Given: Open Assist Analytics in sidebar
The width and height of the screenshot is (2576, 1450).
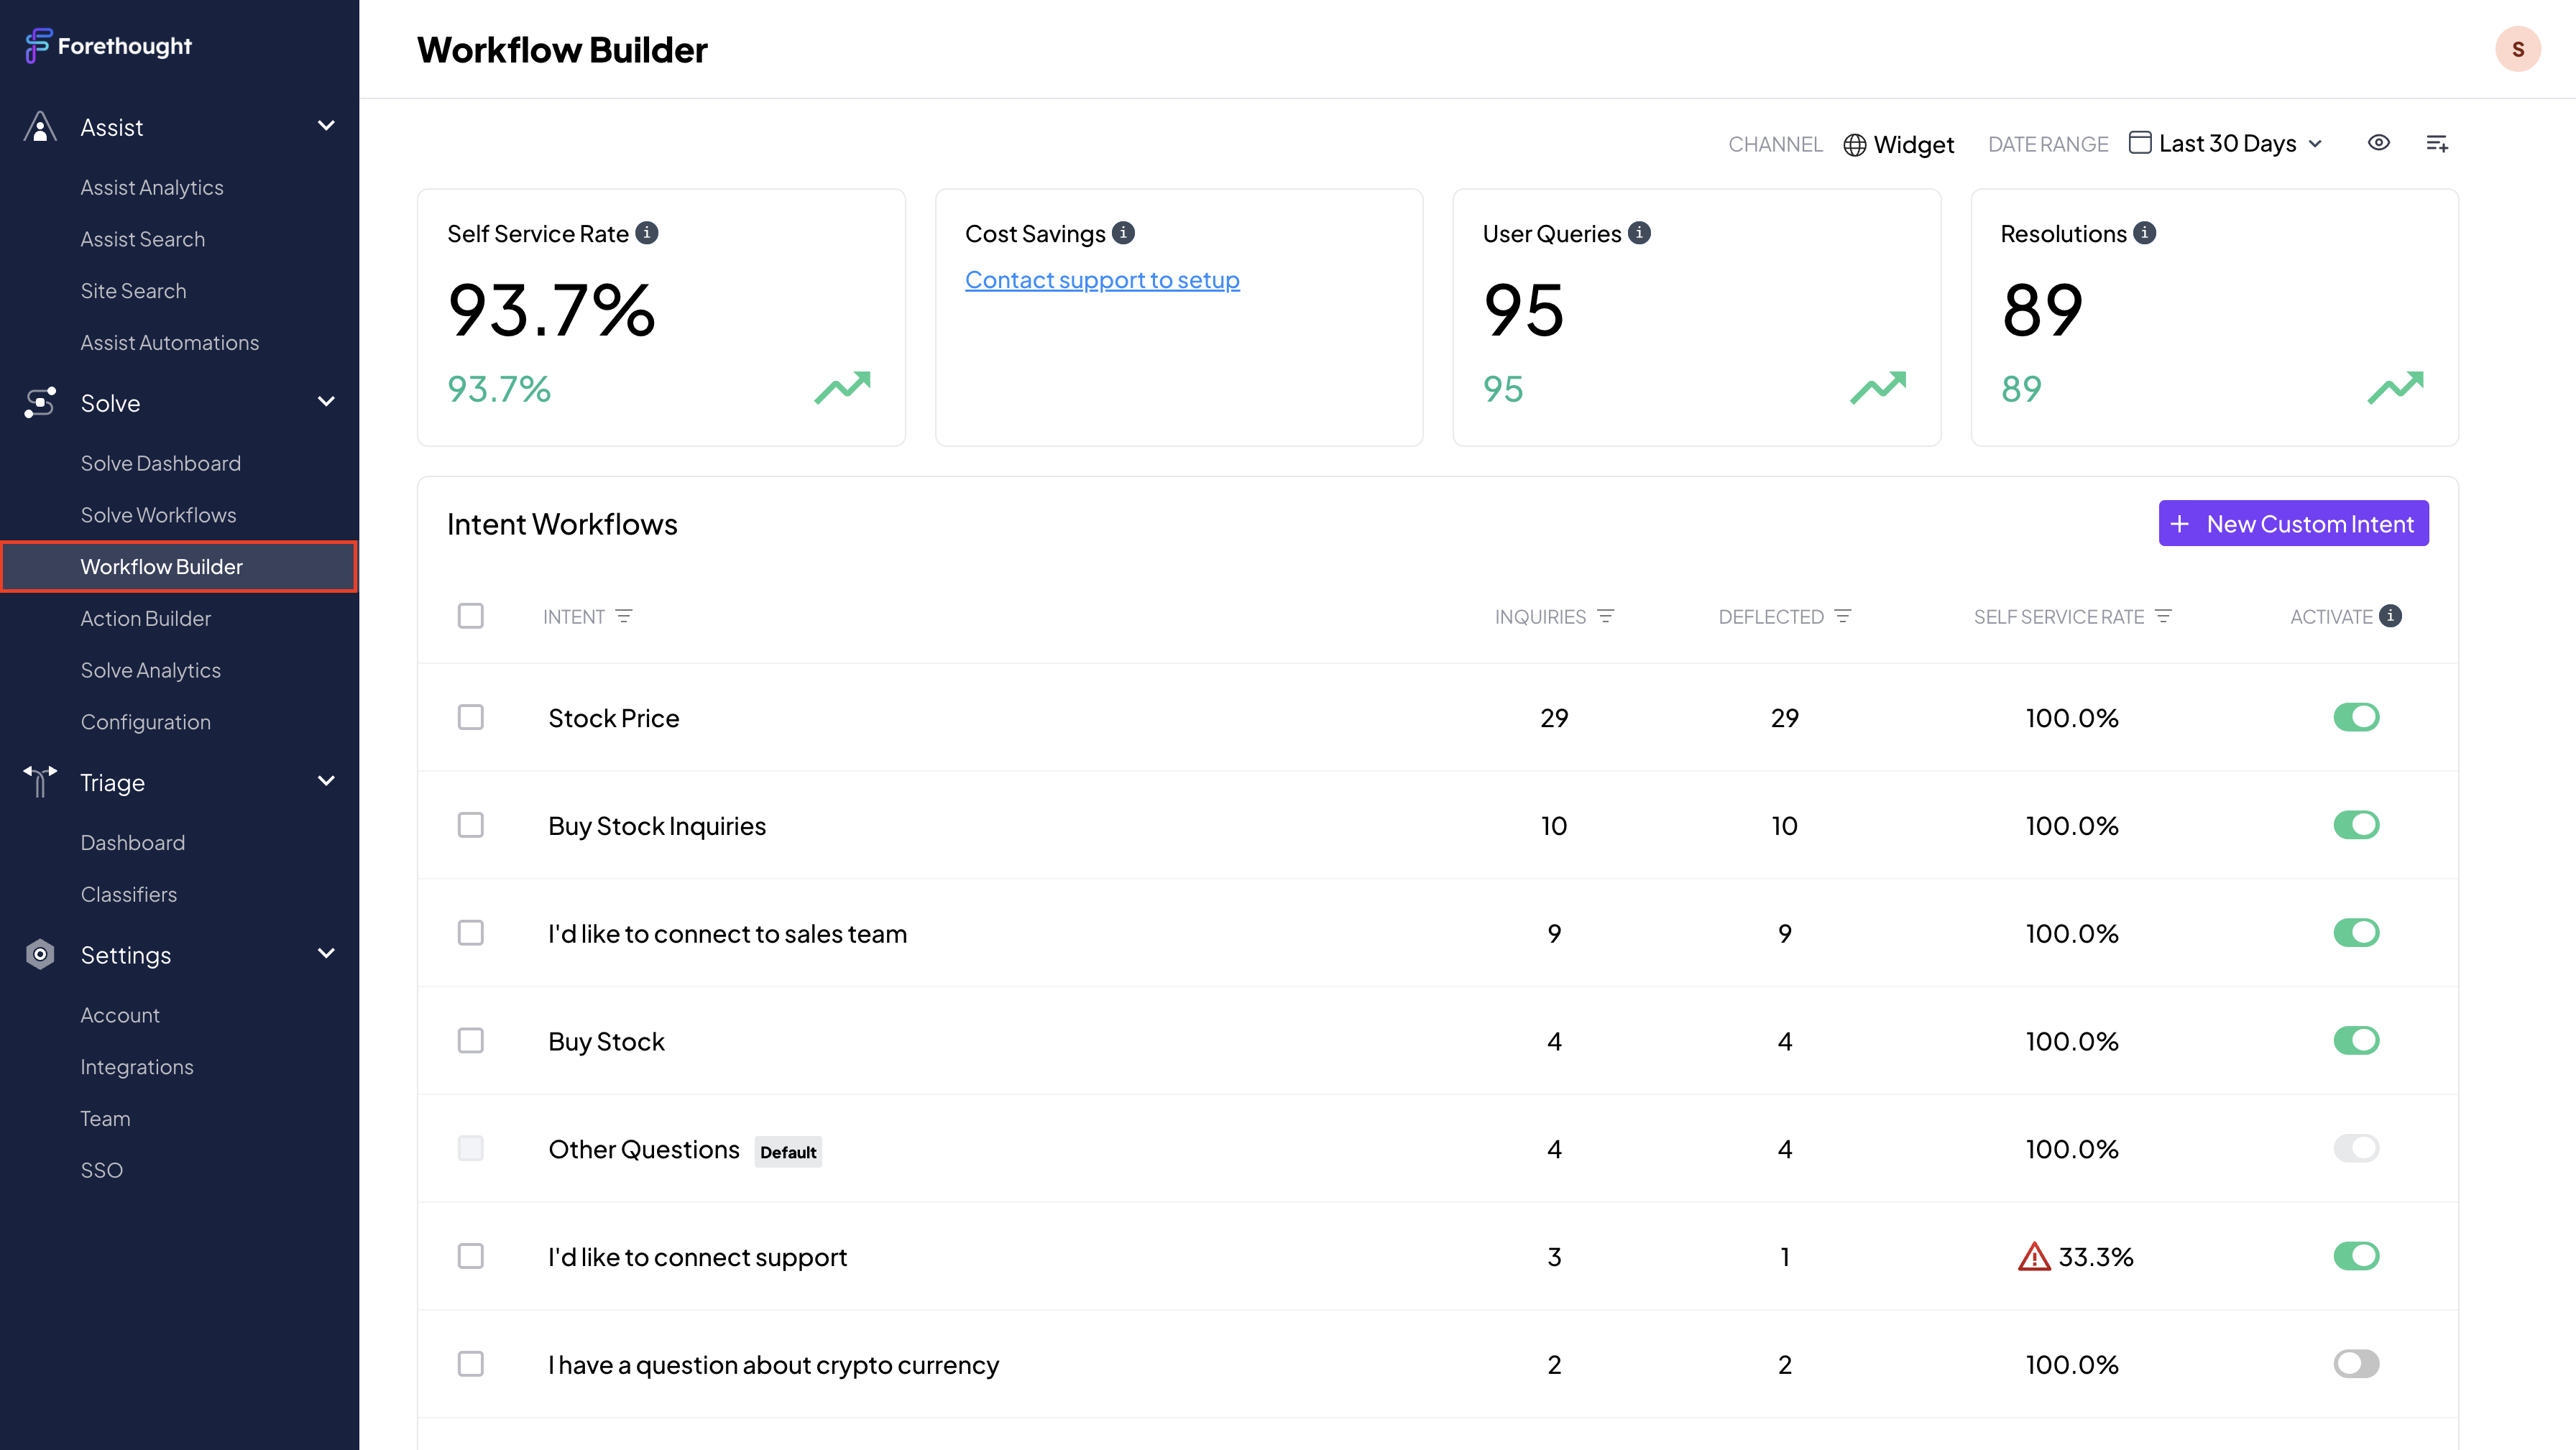Looking at the screenshot, I should (x=152, y=188).
